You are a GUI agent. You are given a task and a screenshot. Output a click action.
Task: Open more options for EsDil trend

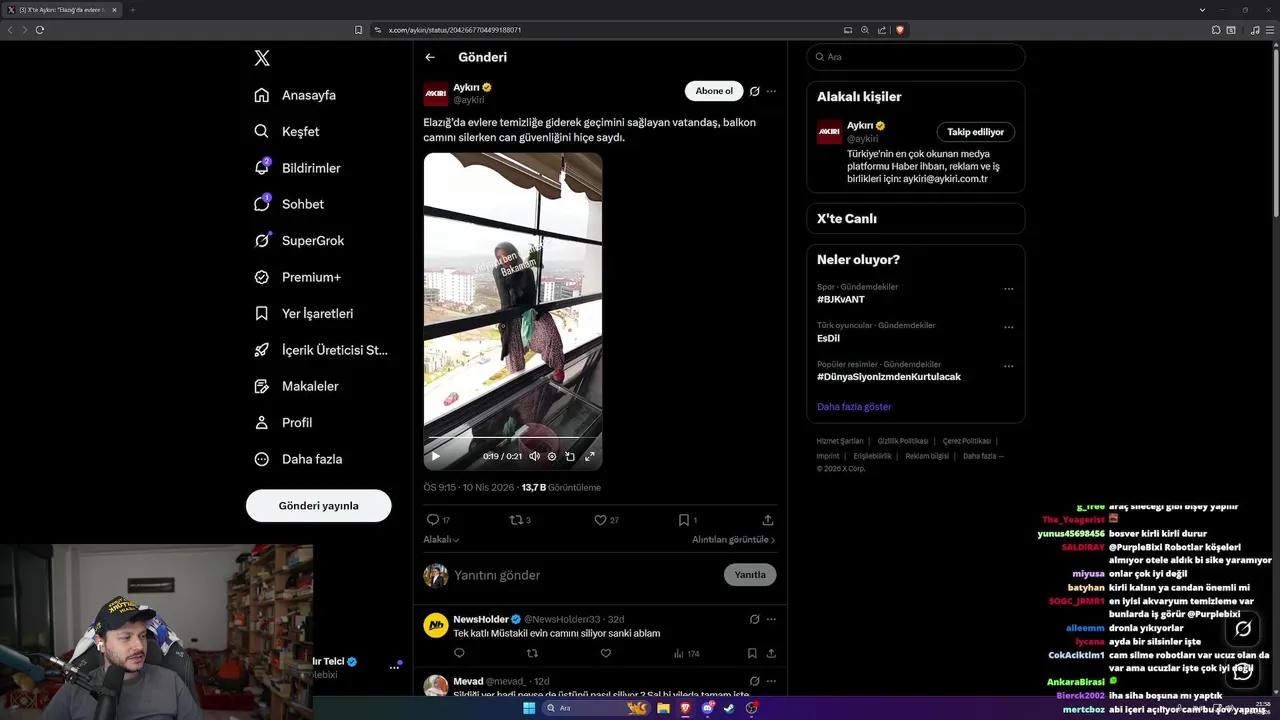coord(1008,327)
